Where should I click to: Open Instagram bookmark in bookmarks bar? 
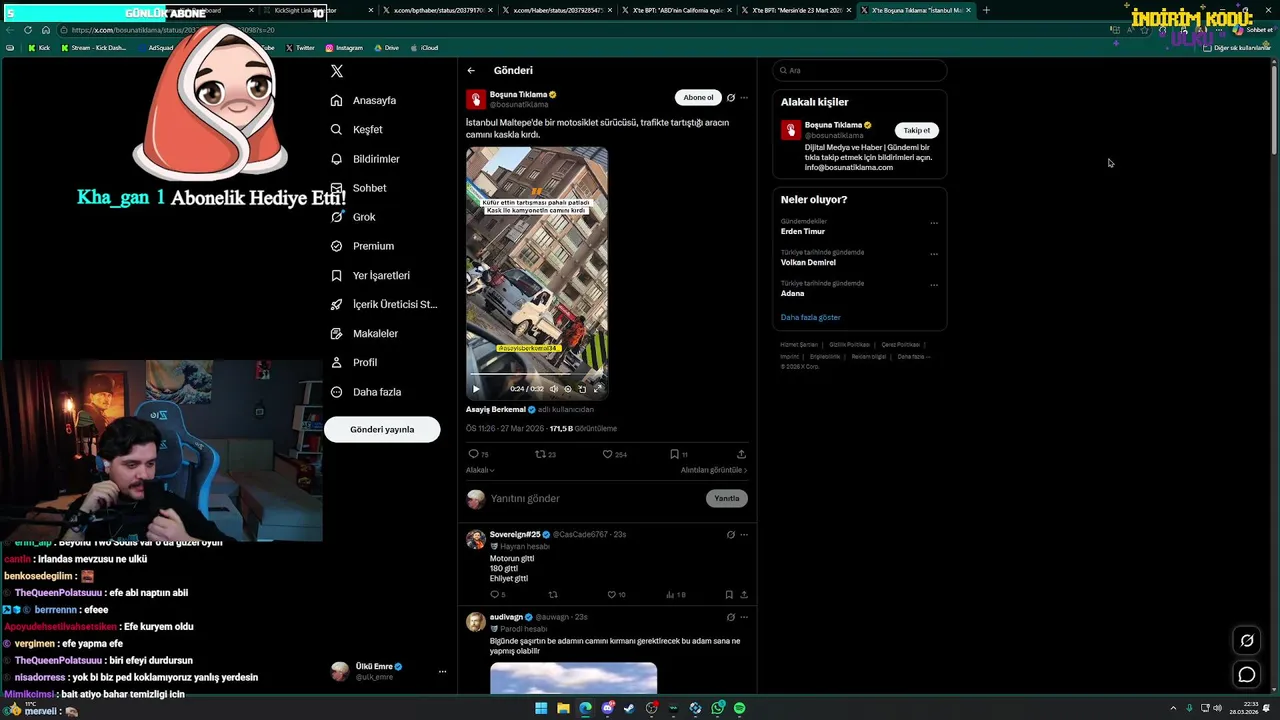click(343, 47)
